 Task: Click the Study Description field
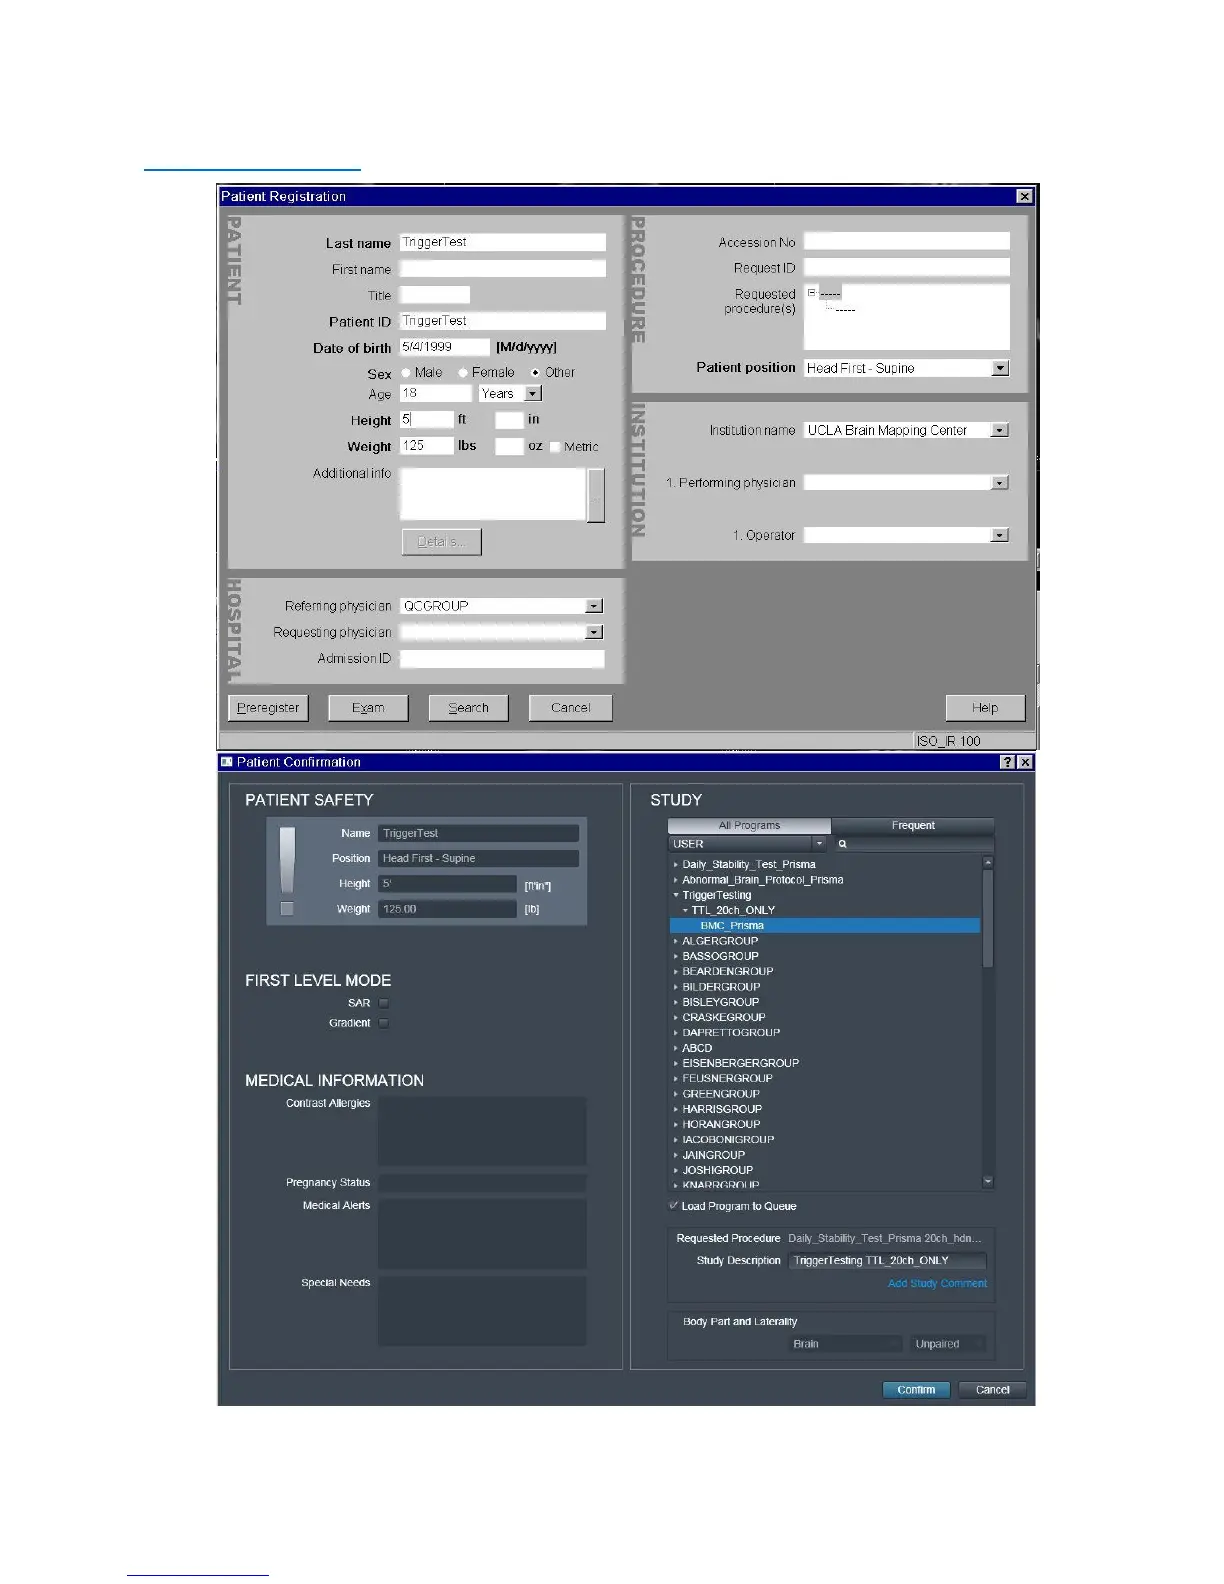tap(887, 1261)
